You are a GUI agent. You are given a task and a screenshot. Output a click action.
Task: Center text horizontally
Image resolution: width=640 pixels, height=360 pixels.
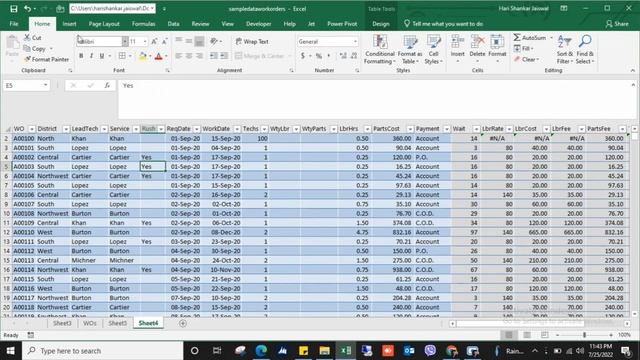(189, 56)
